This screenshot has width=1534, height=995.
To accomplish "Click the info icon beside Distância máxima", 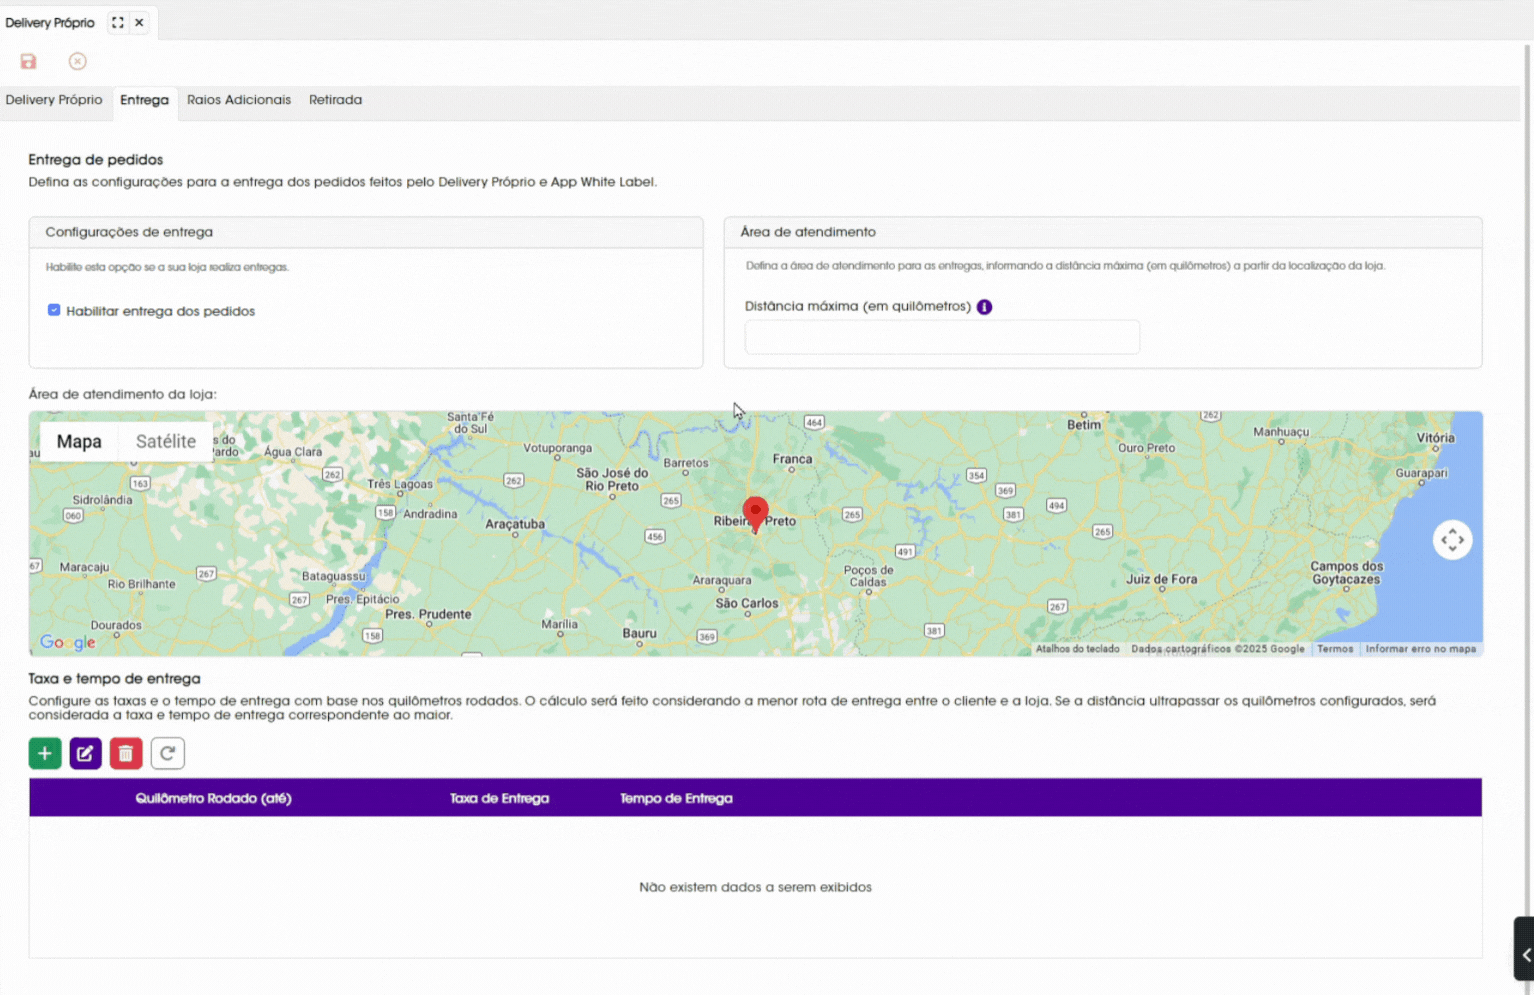I will click(984, 307).
